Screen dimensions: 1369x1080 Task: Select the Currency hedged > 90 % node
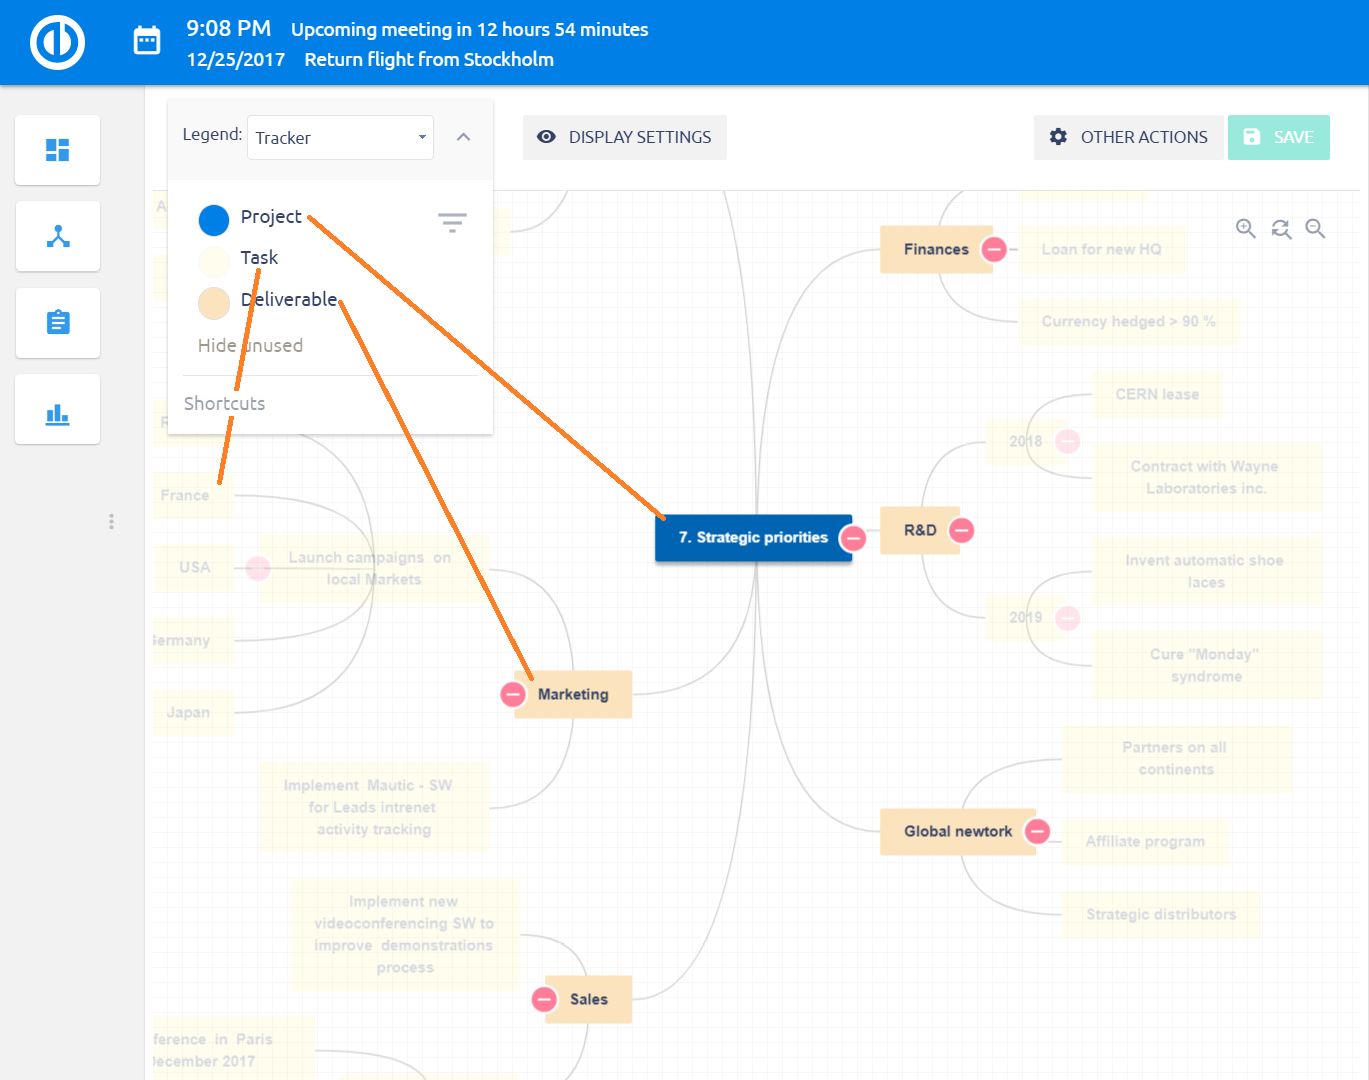[x=1129, y=321]
